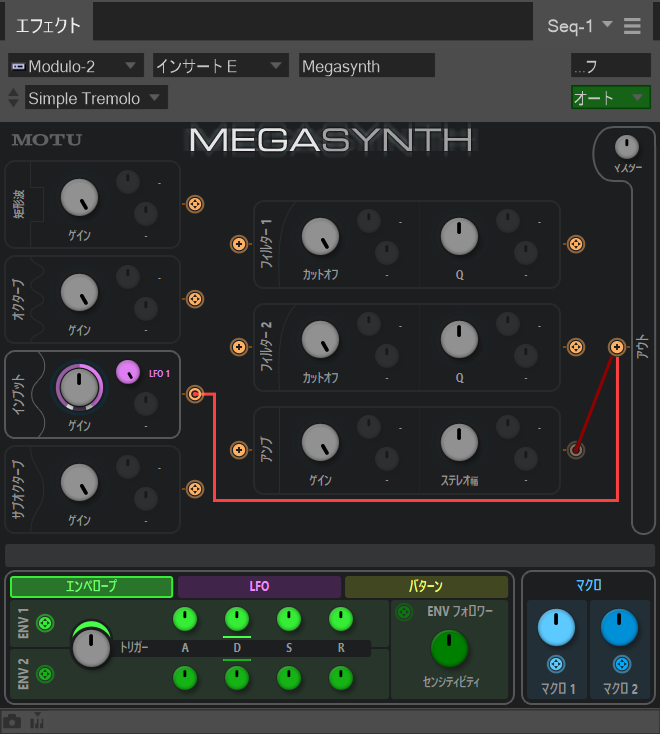
Task: Click the amp gain knob
Action: click(320, 442)
